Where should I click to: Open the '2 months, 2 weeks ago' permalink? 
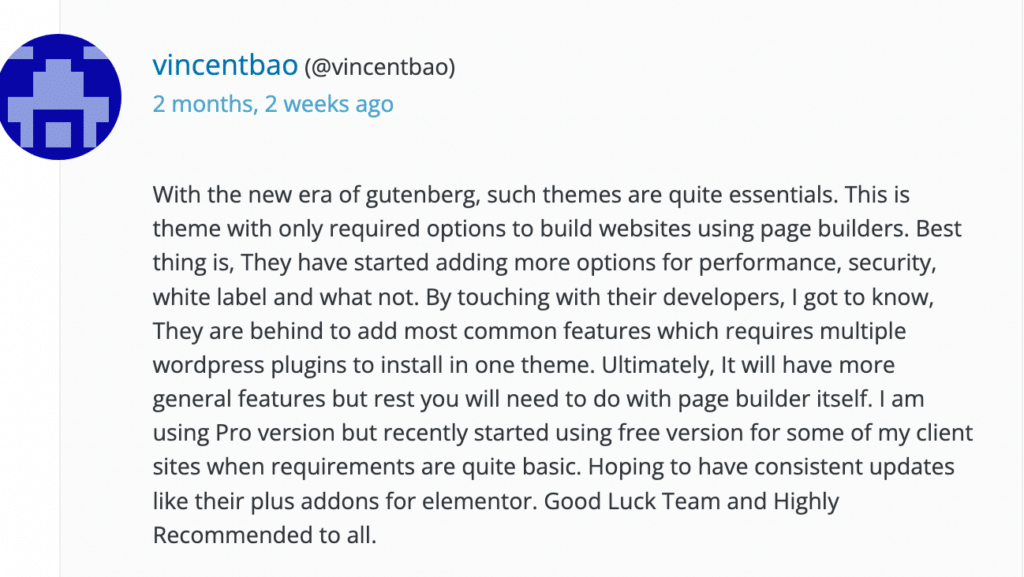pyautogui.click(x=273, y=104)
